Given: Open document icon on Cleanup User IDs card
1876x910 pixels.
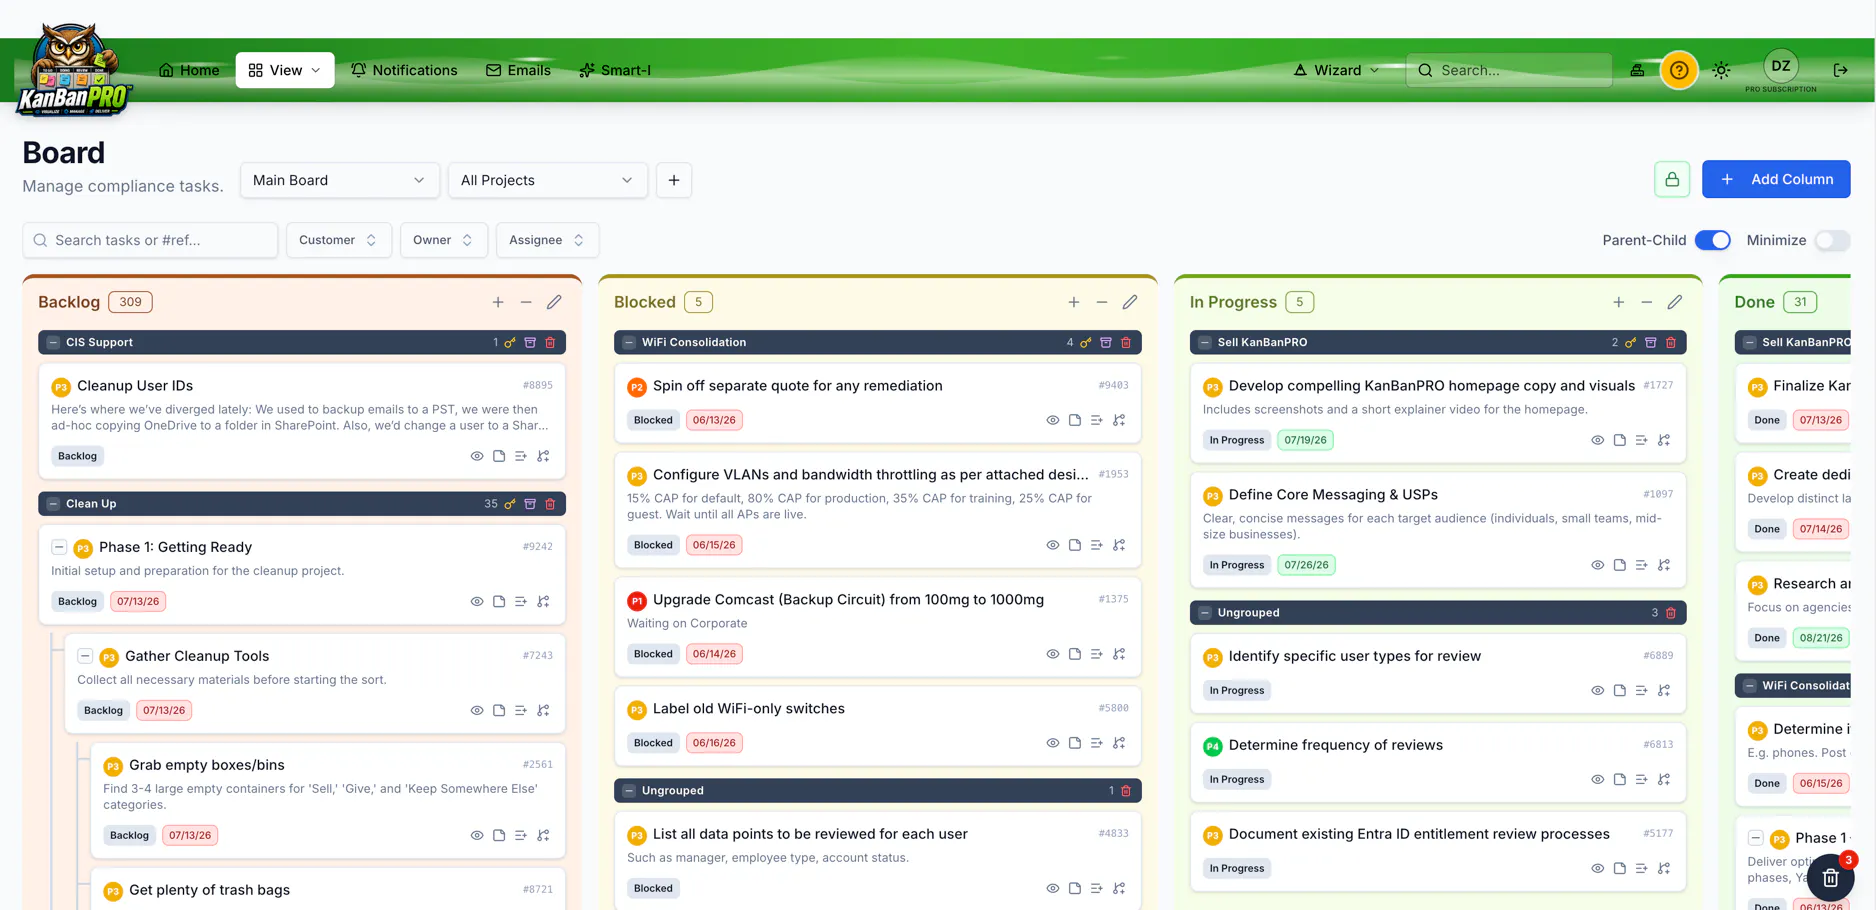Looking at the screenshot, I should (499, 456).
